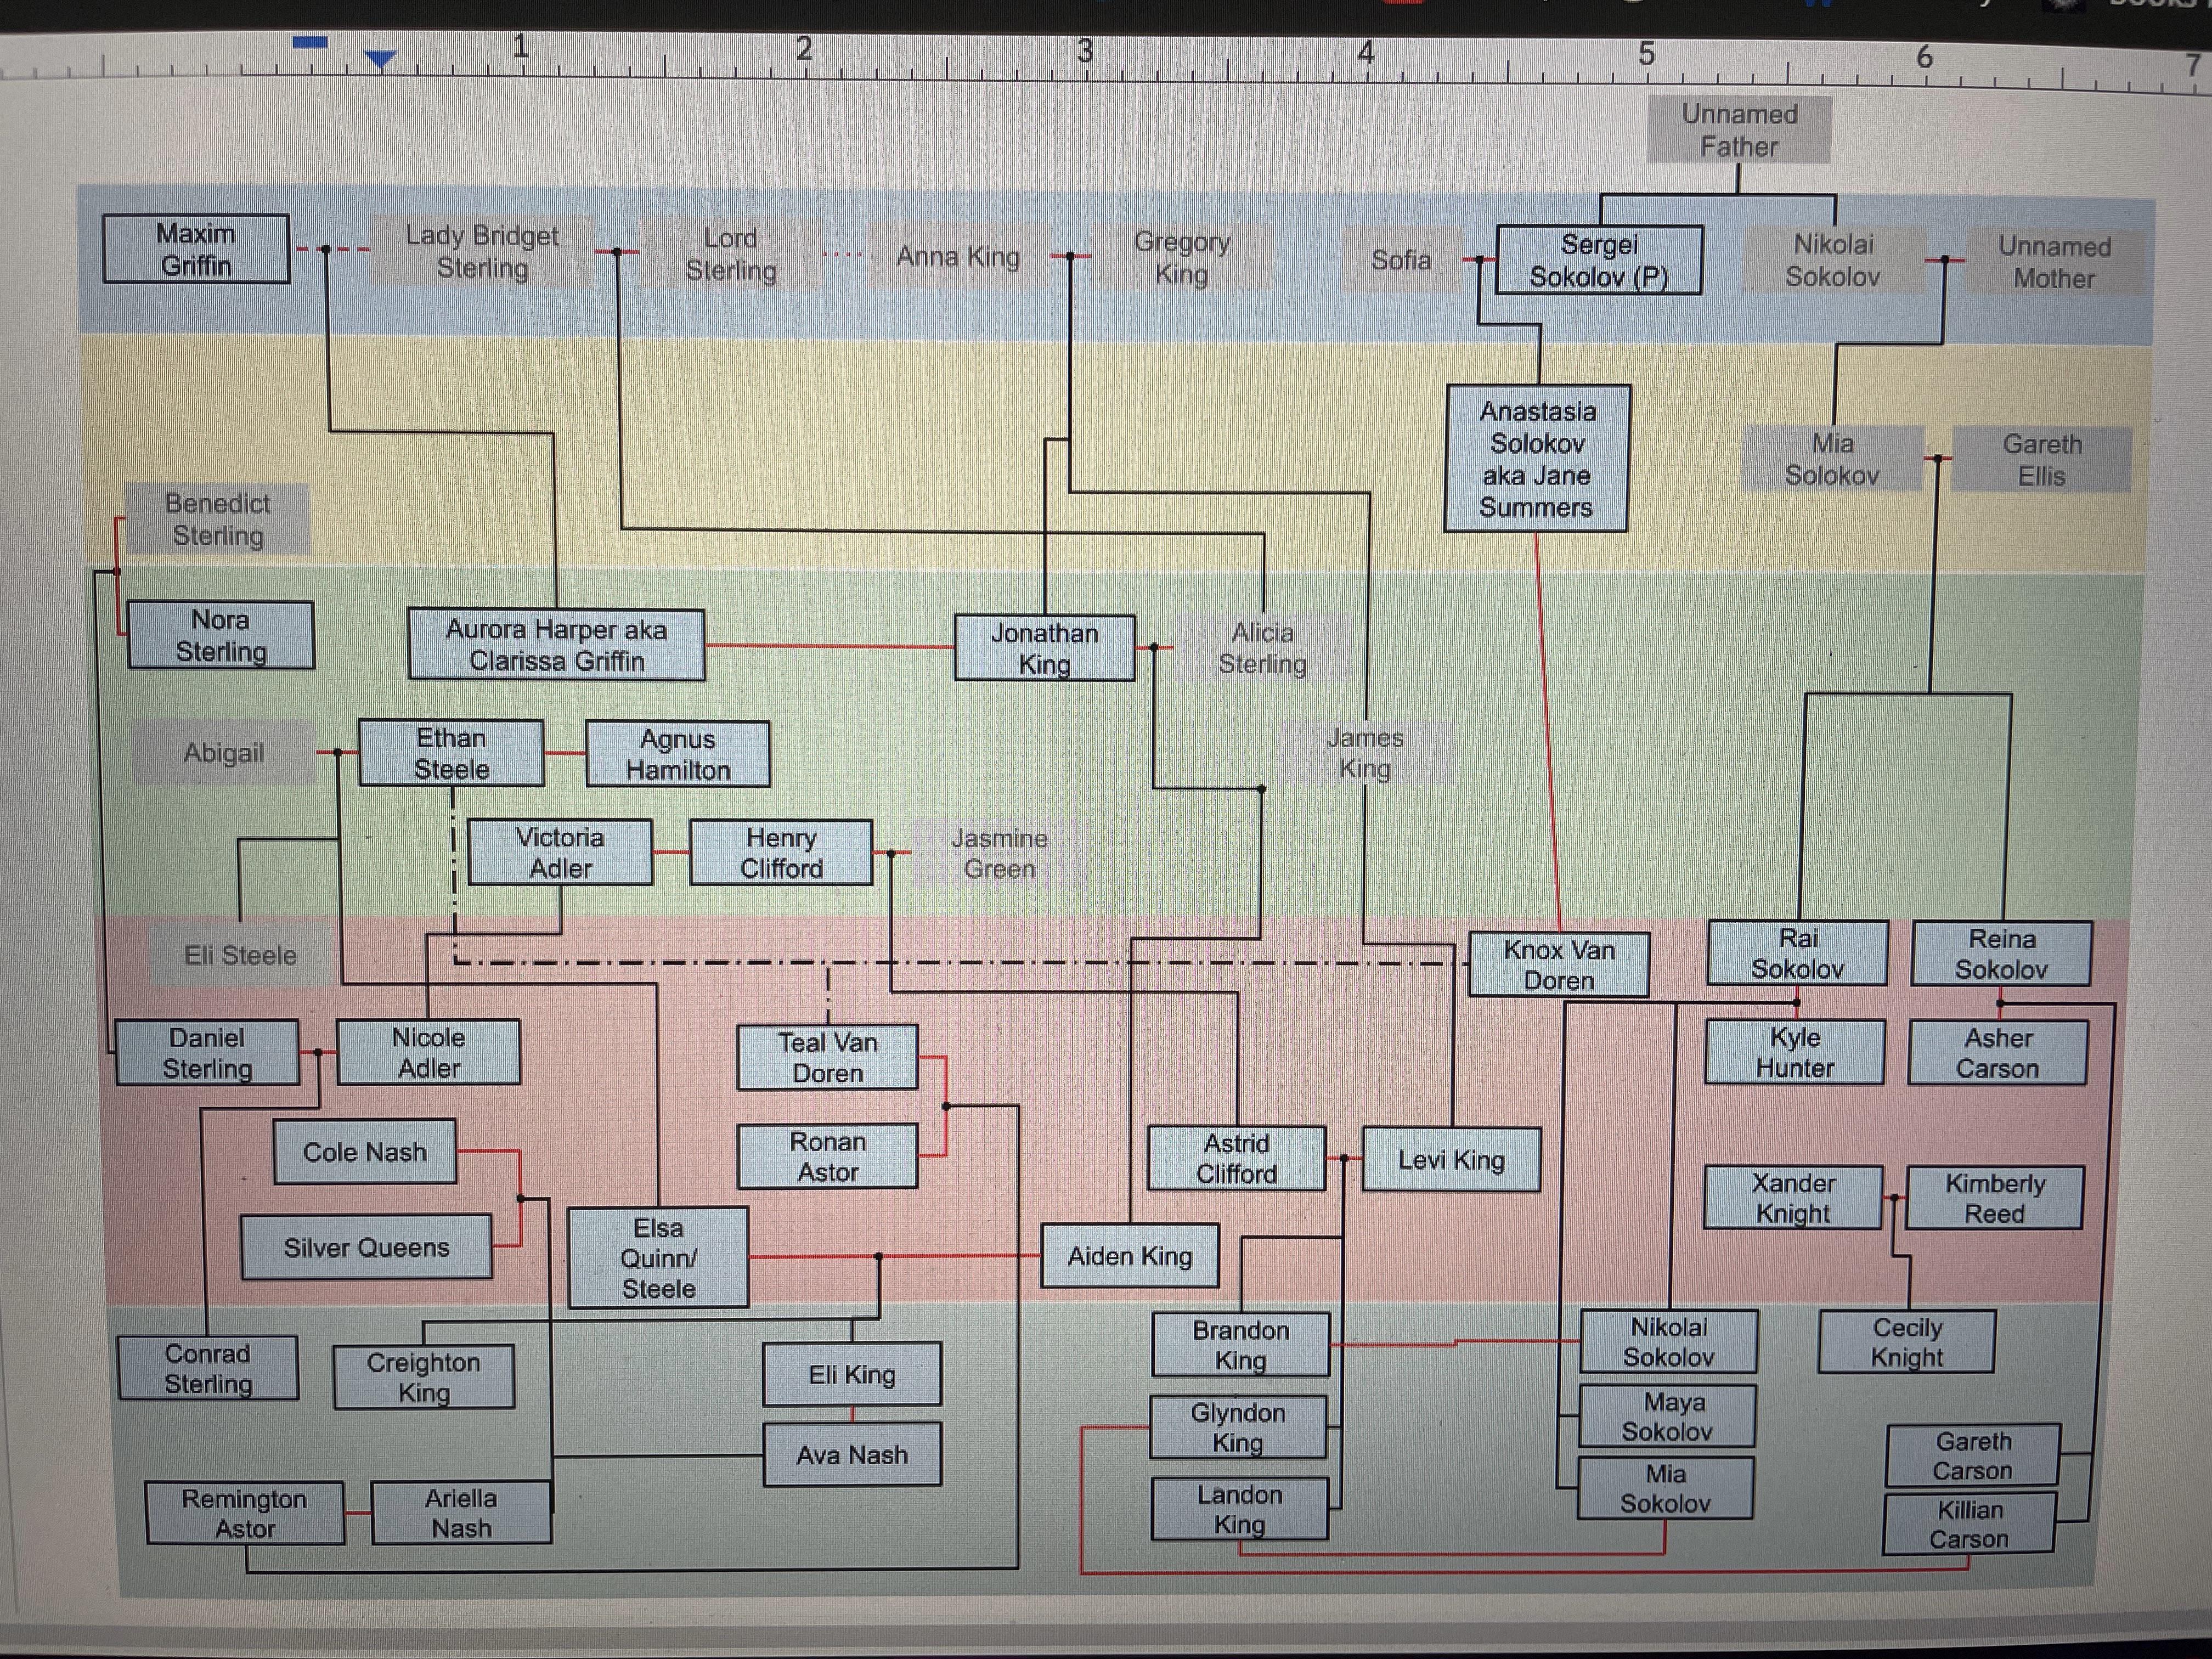Select the Maxim Griffin box
This screenshot has width=2212, height=1659.
(x=196, y=249)
